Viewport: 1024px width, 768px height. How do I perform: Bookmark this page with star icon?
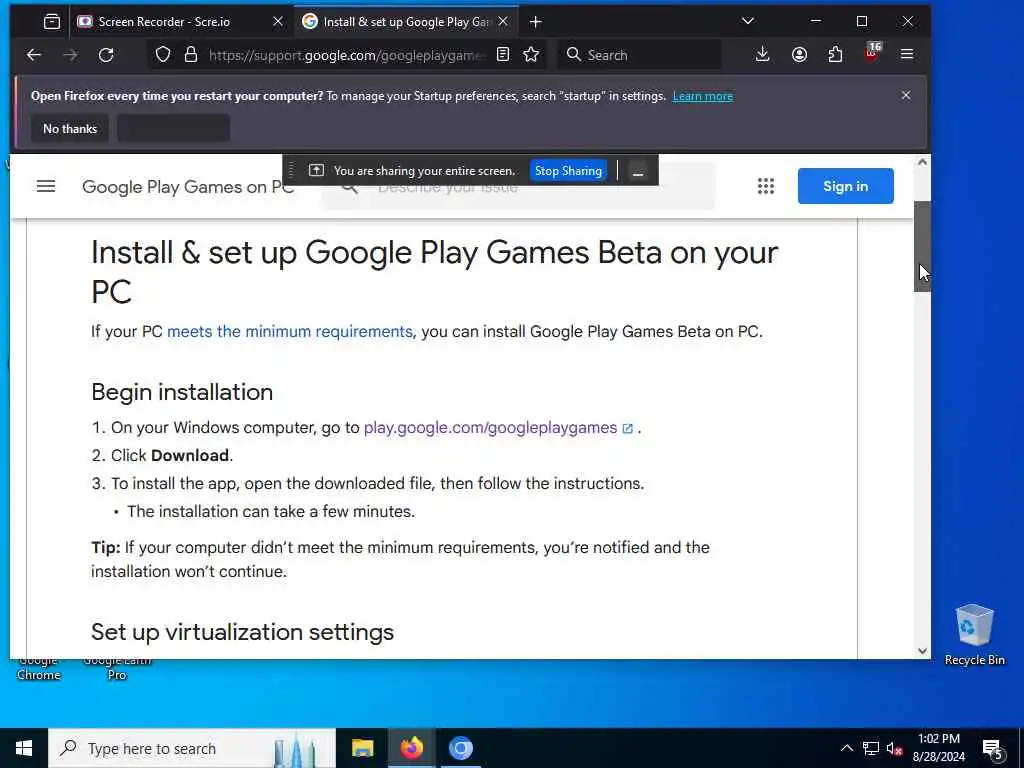(531, 55)
